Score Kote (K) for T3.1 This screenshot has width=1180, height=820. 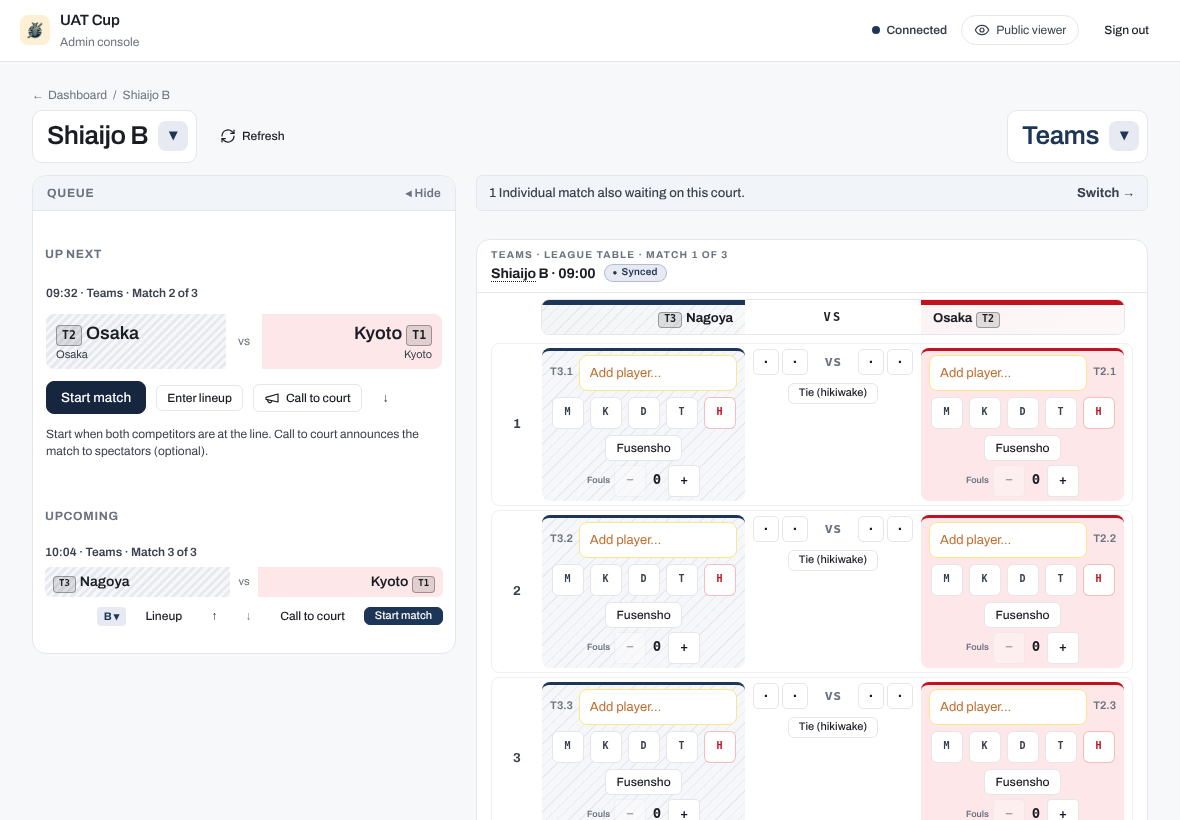point(605,412)
